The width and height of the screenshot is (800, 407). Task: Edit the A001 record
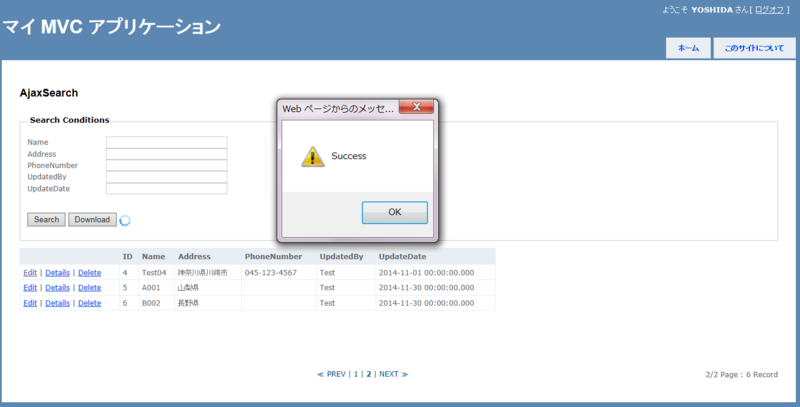coord(30,288)
